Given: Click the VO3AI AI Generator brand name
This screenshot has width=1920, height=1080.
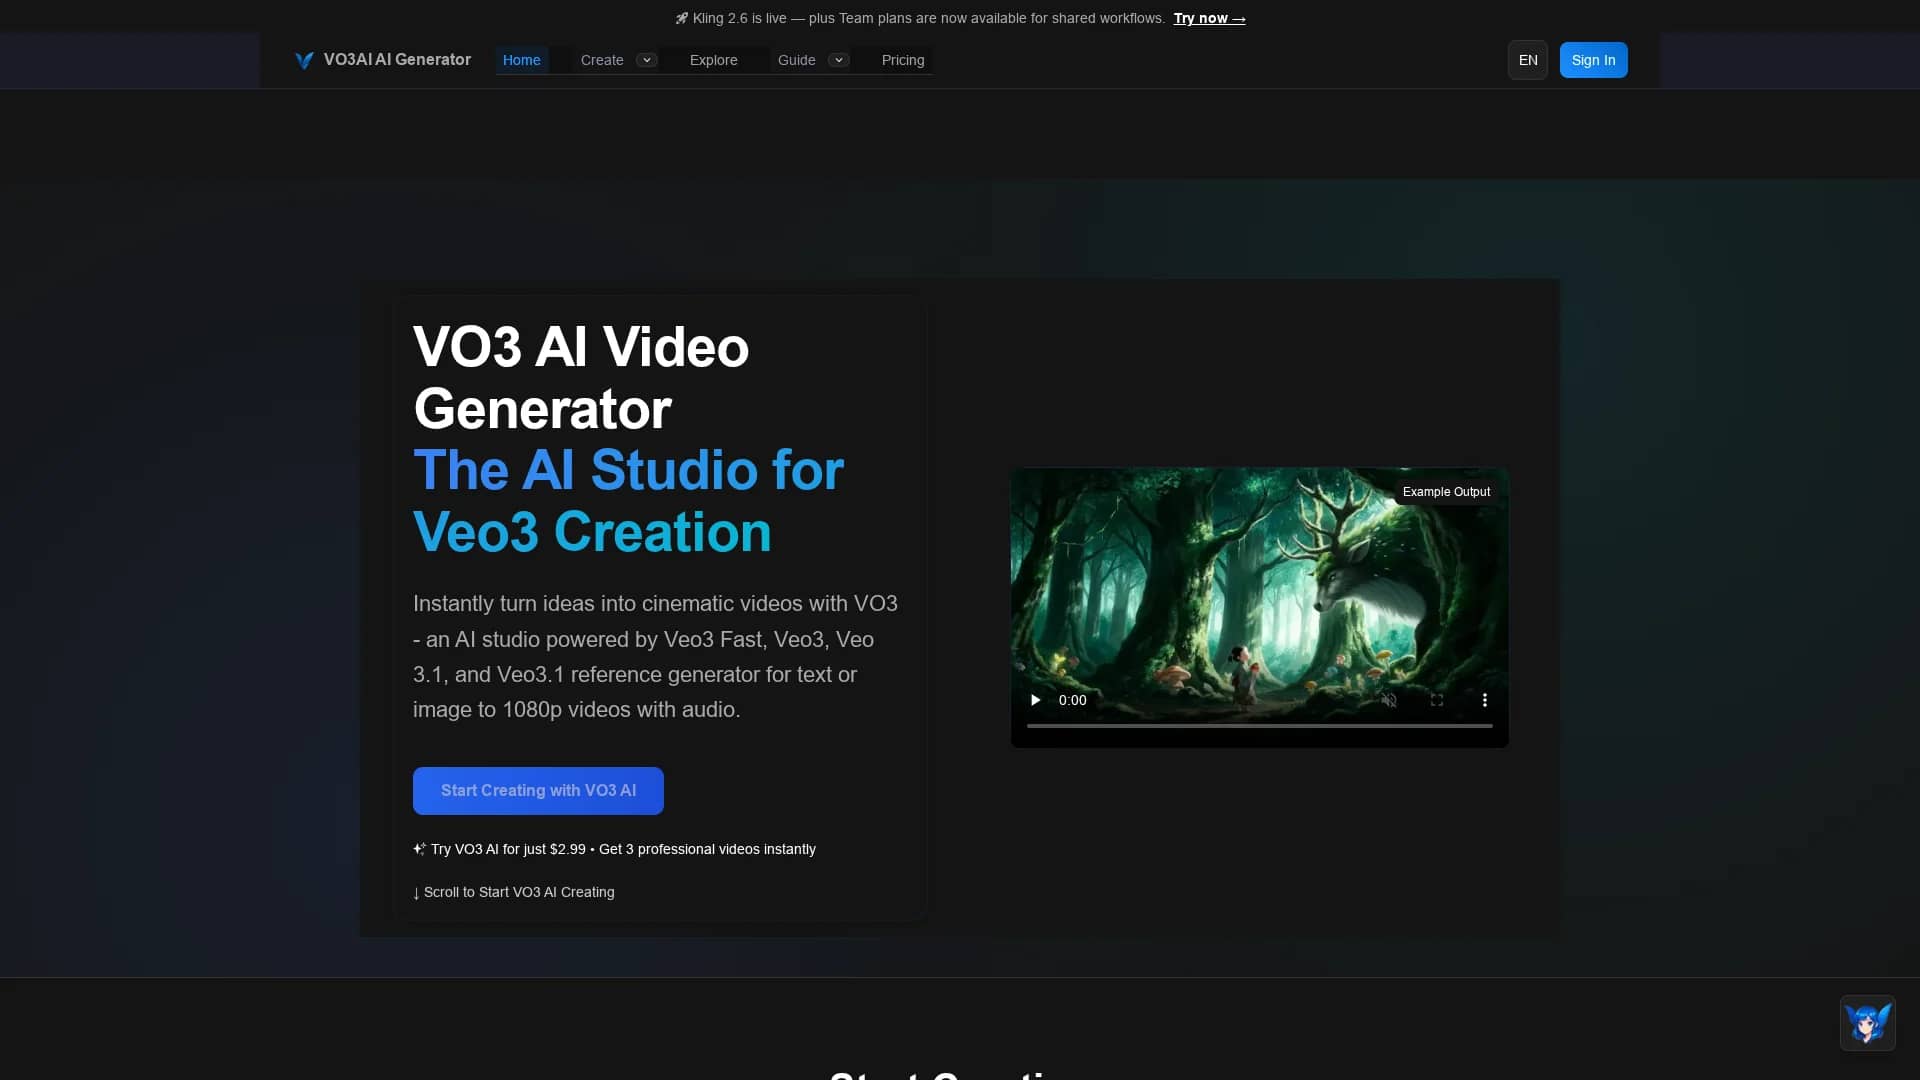Looking at the screenshot, I should (x=397, y=60).
